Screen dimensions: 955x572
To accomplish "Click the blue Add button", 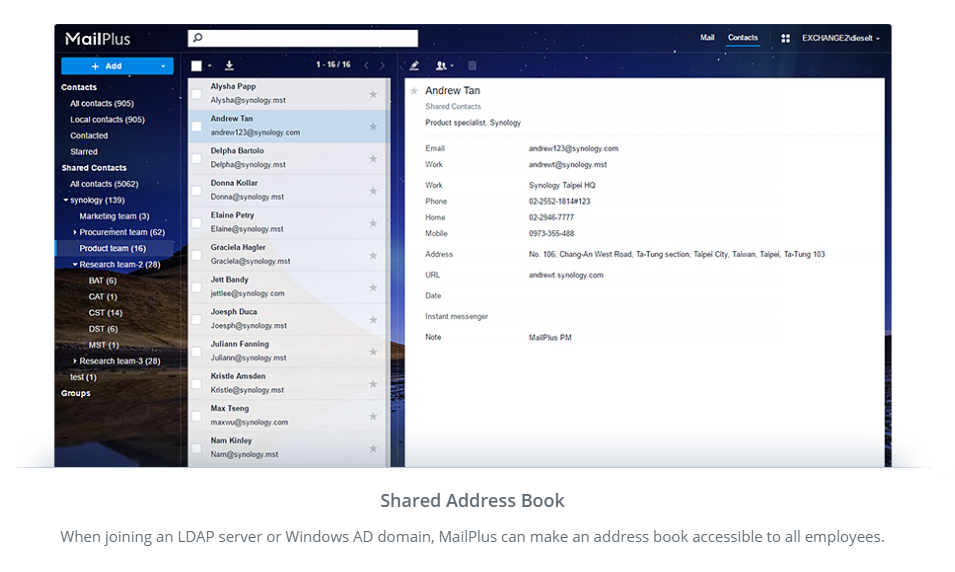I will pyautogui.click(x=118, y=66).
